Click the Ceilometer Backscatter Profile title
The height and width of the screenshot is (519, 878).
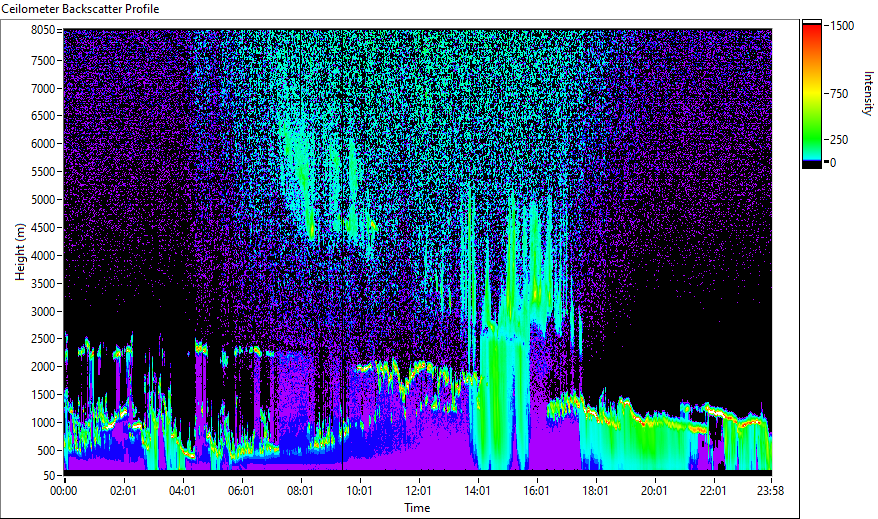[x=80, y=9]
